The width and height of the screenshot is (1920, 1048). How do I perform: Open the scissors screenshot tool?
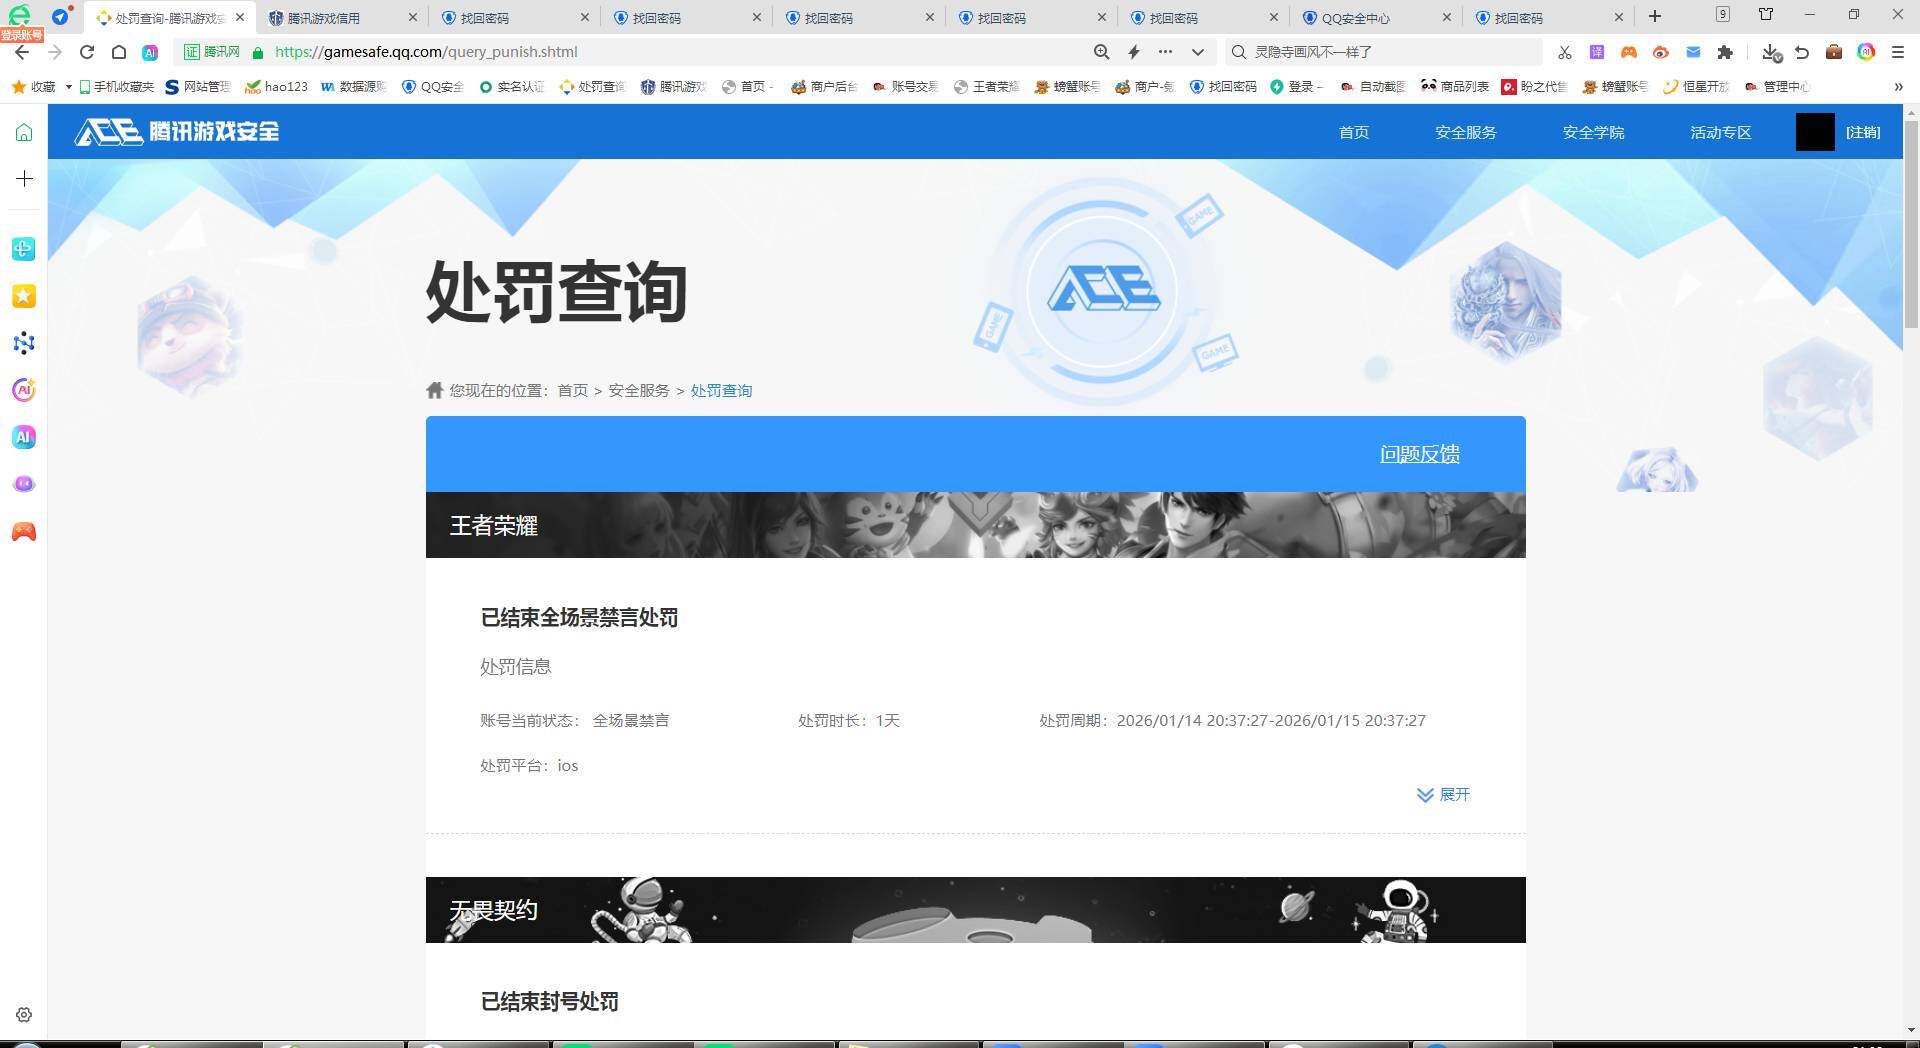pyautogui.click(x=1565, y=52)
